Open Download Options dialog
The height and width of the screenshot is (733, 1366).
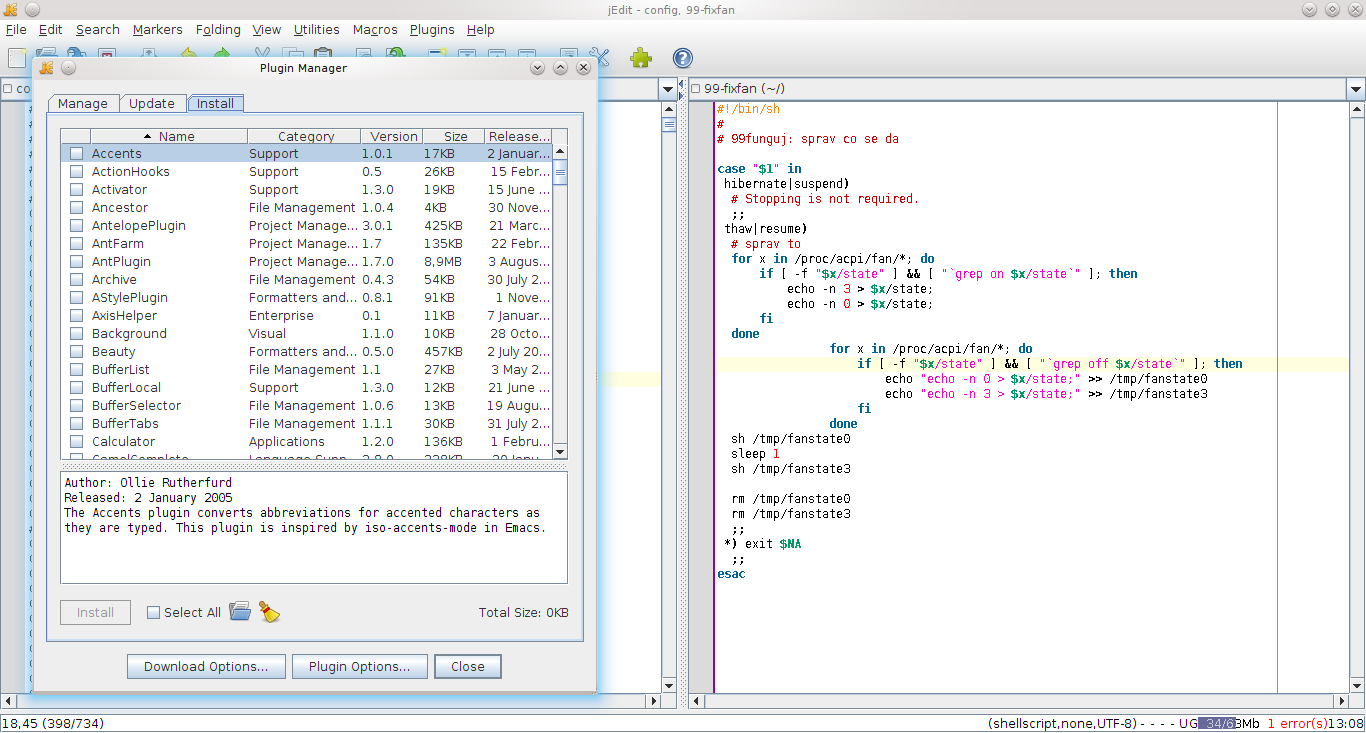pos(206,666)
